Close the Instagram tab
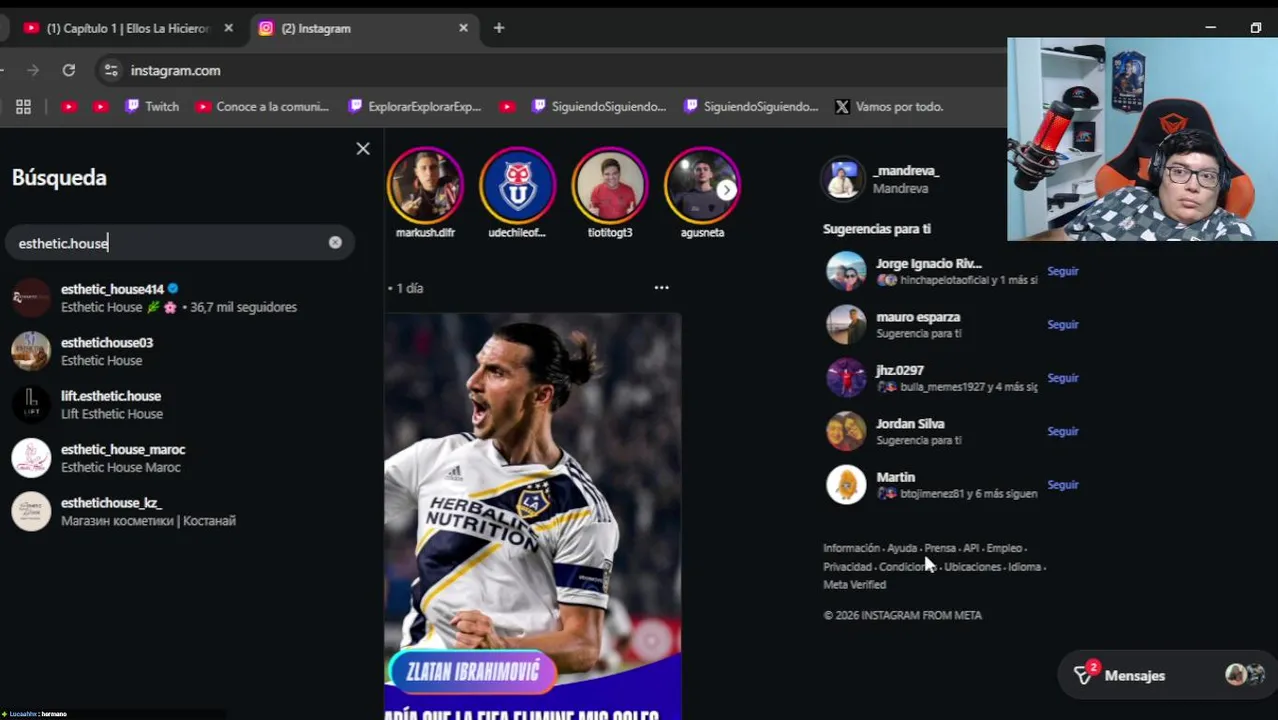The width and height of the screenshot is (1278, 720). pos(463,28)
